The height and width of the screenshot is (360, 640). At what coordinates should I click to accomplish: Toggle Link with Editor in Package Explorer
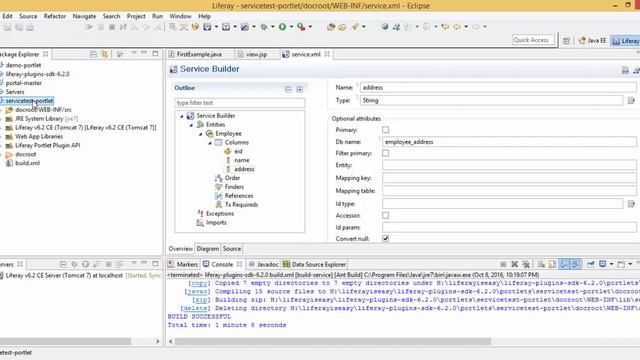point(105,54)
